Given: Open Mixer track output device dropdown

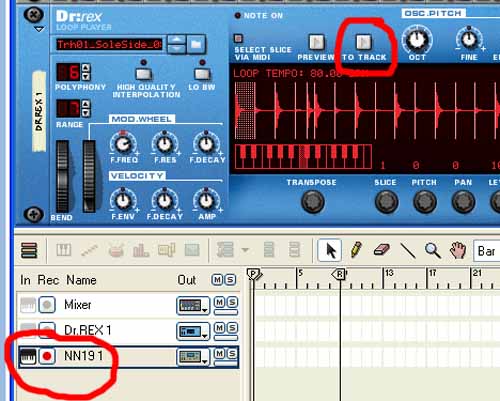Looking at the screenshot, I should (193, 306).
